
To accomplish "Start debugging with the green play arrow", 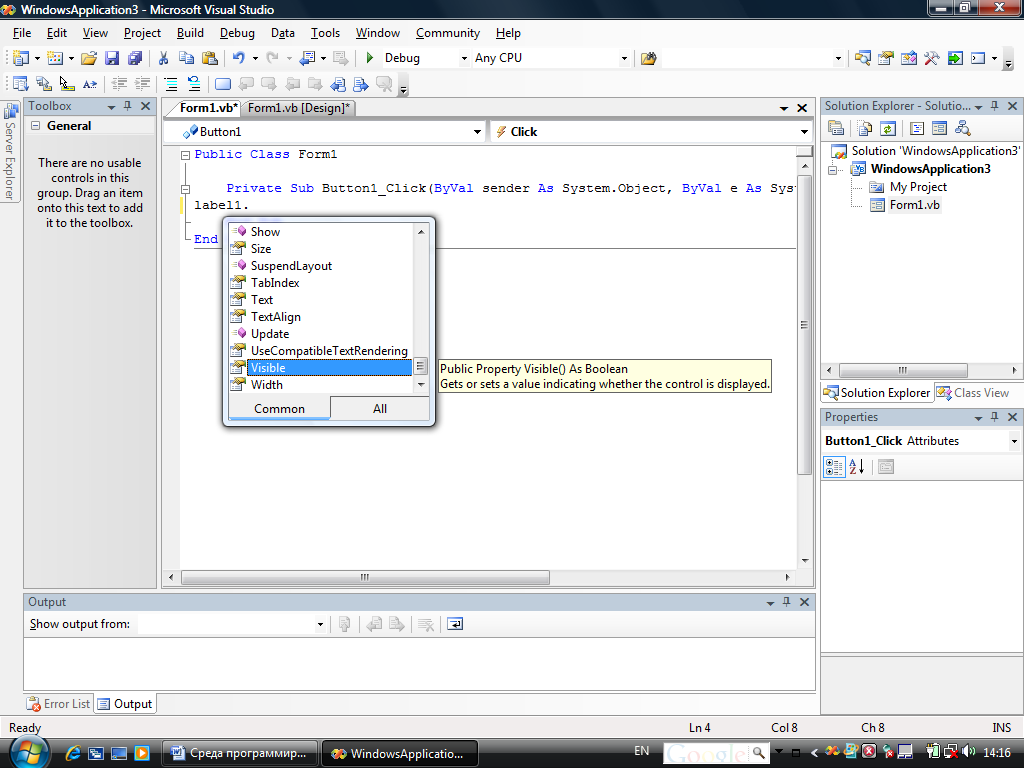I will click(x=370, y=58).
